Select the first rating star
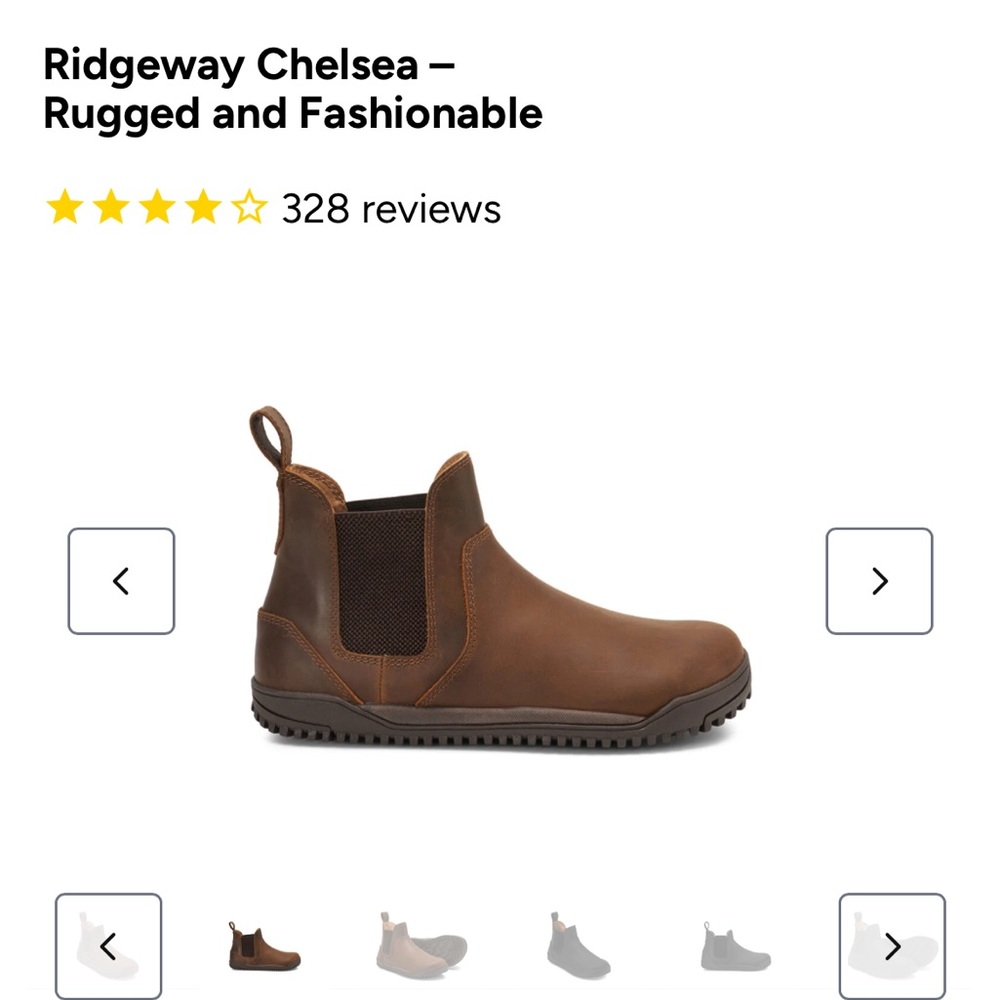Viewport: 1000px width, 1000px height. click(63, 208)
